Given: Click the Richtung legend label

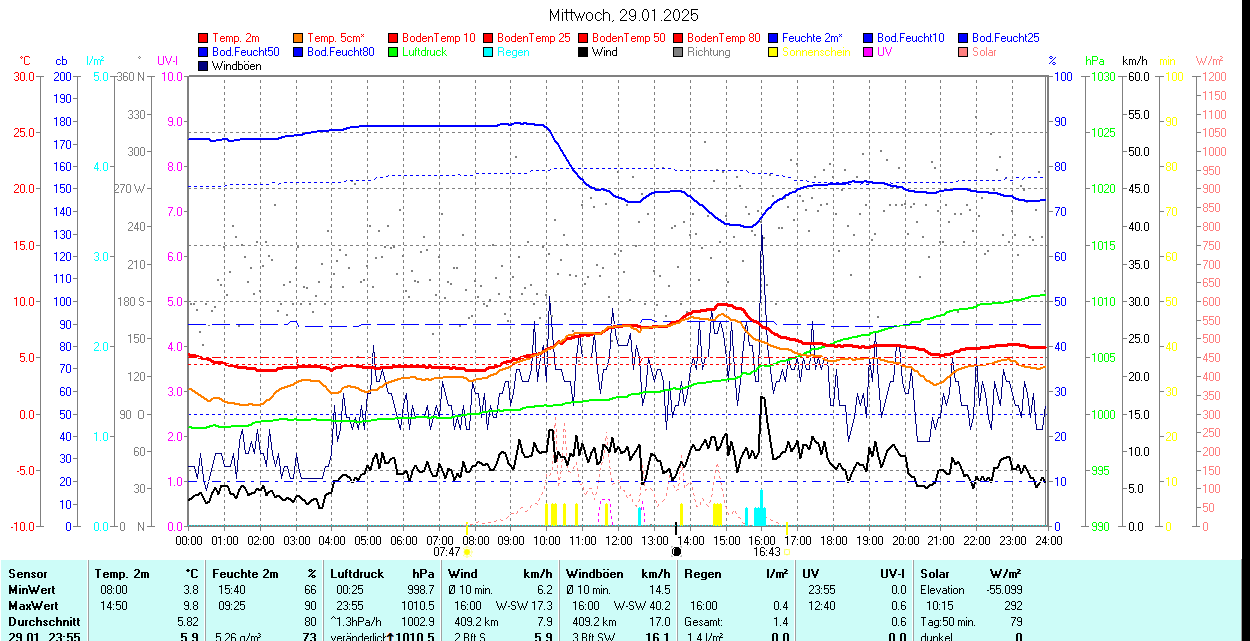Looking at the screenshot, I should tap(708, 52).
